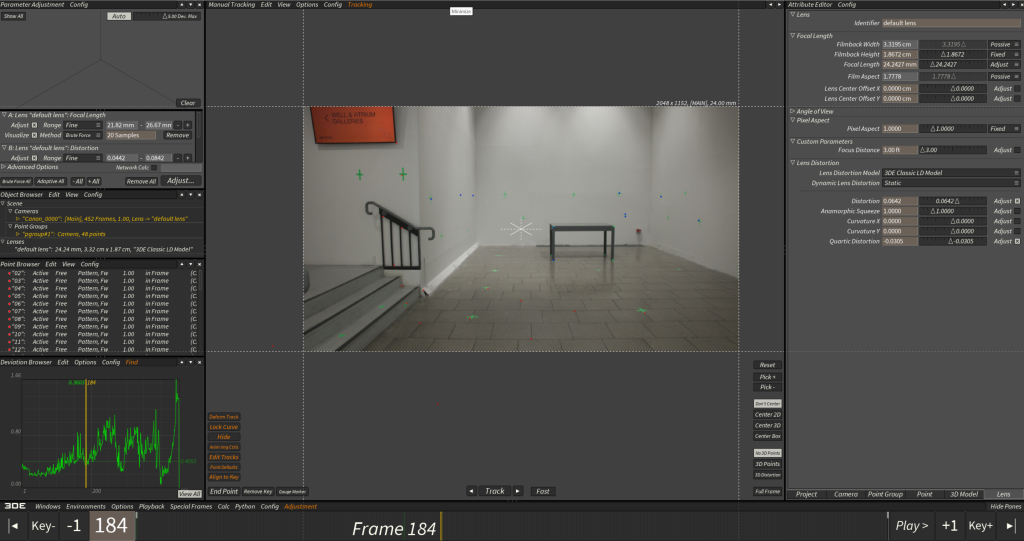1024x541 pixels.
Task: Jump to the last frame with the skip-to-end icon
Action: click(x=1010, y=526)
